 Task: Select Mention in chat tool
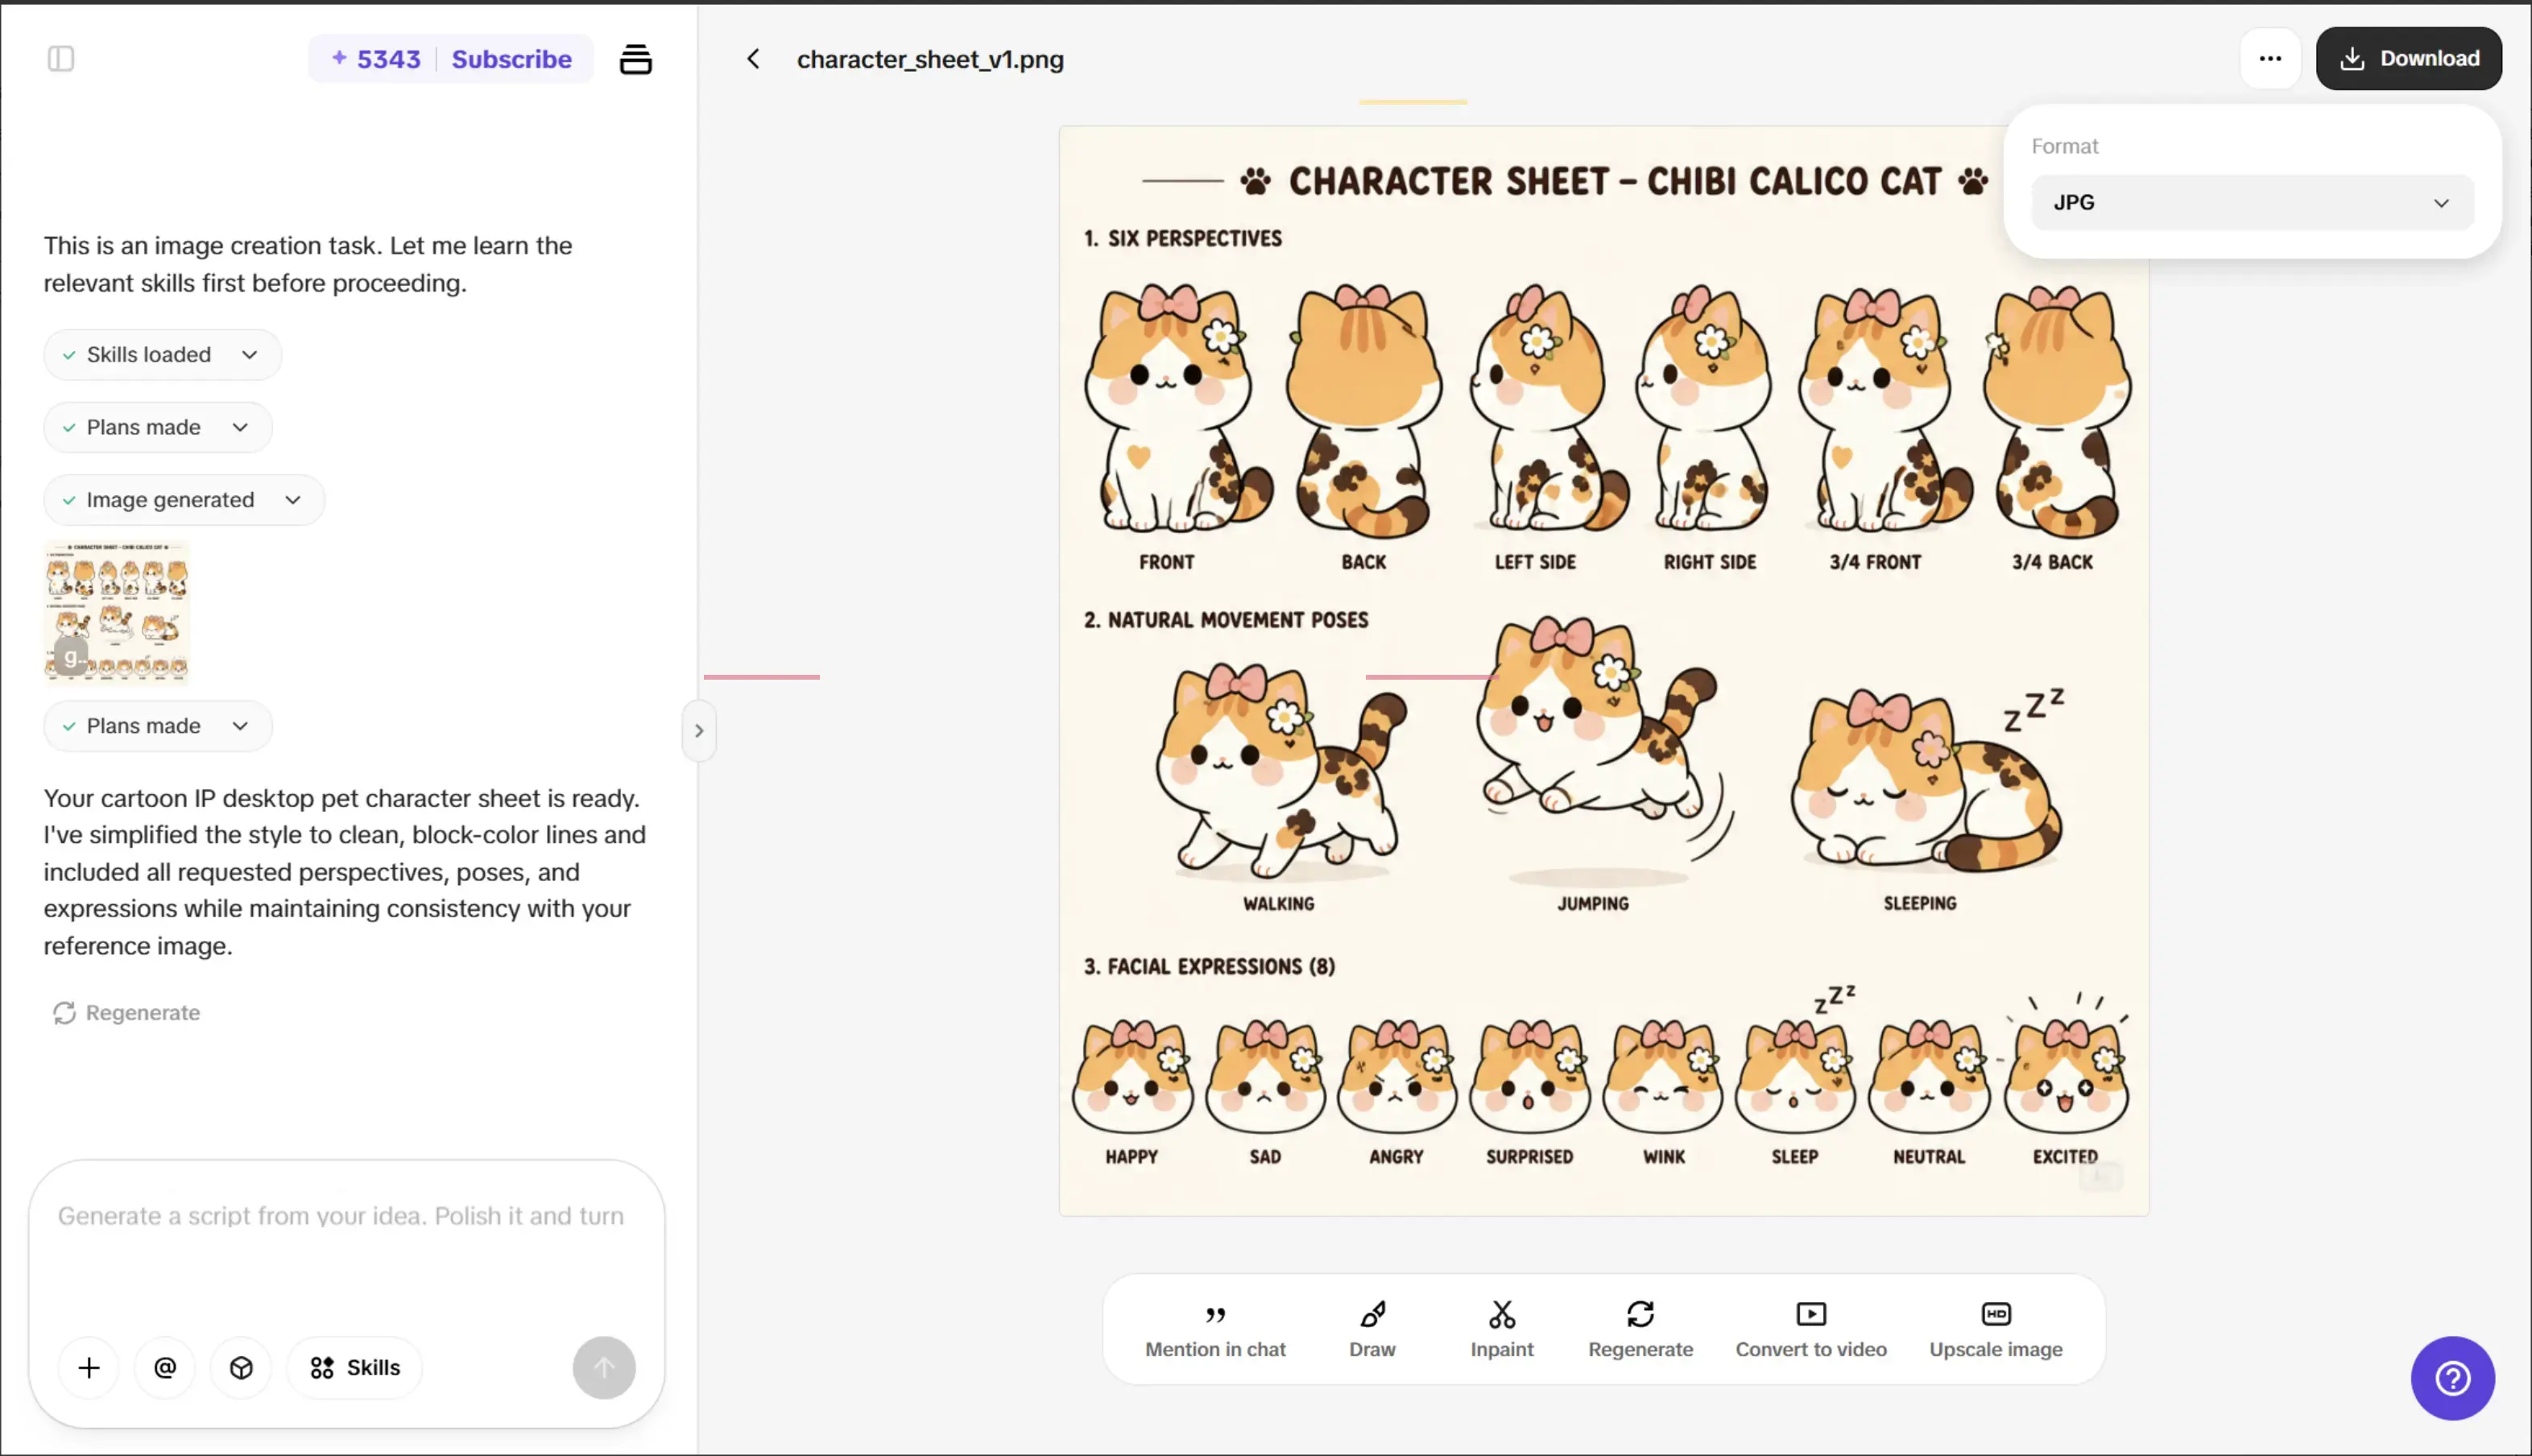tap(1215, 1330)
